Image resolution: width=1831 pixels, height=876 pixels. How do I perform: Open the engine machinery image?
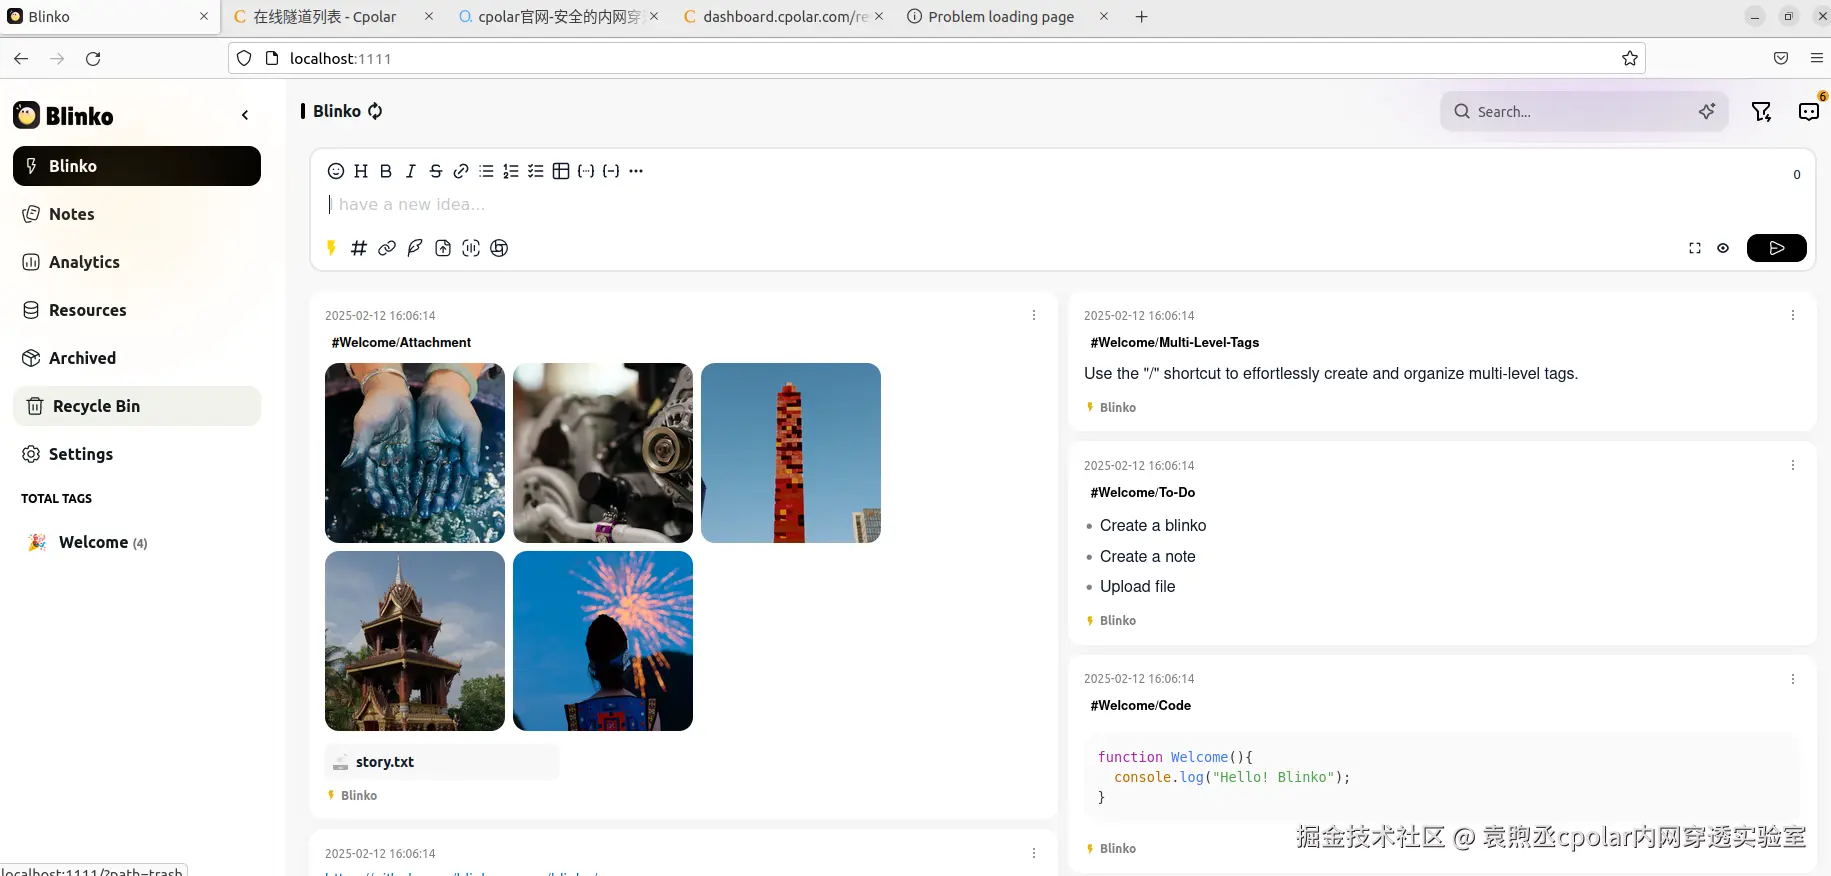603,453
